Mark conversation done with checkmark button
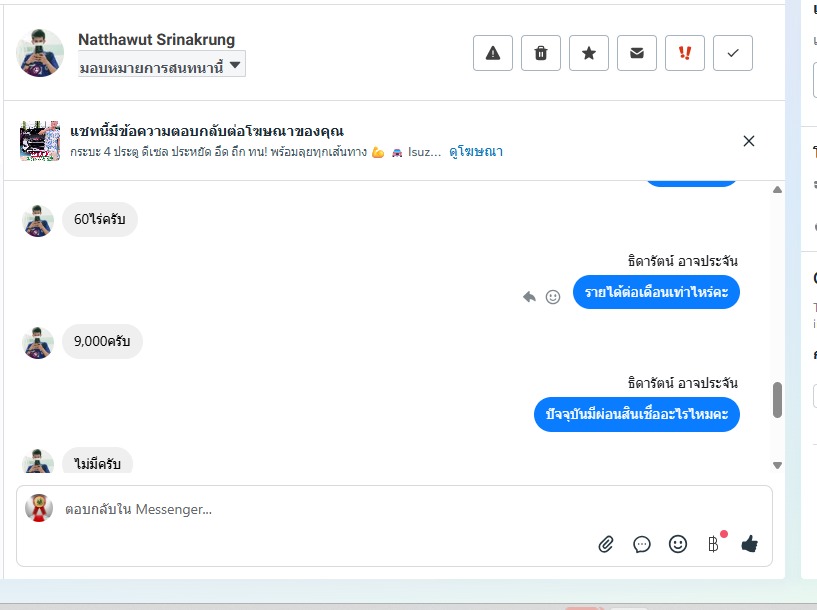The image size is (817, 610). coord(733,53)
